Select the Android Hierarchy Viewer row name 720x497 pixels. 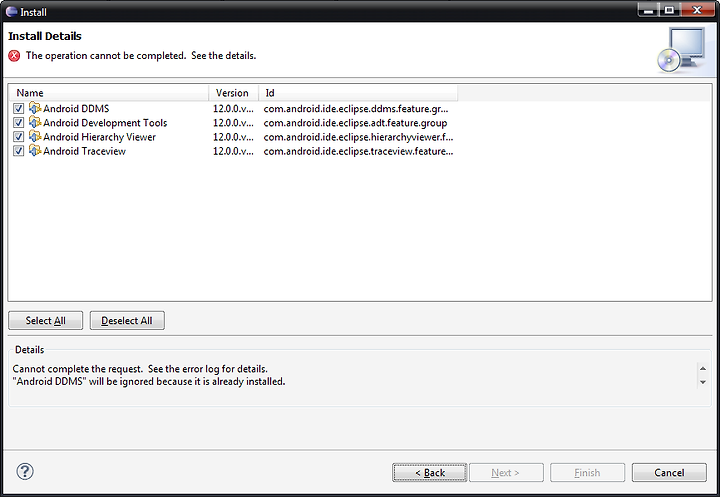(x=100, y=137)
